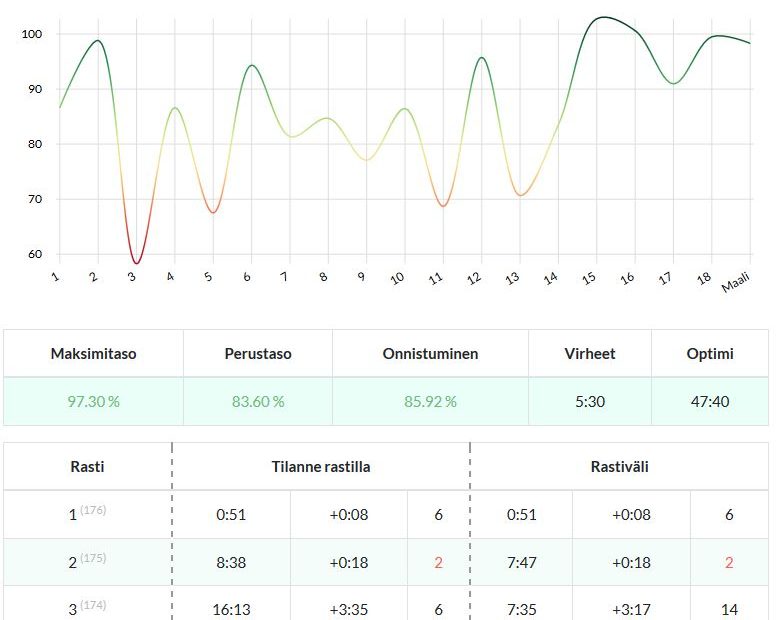Screen dimensions: 776x620
Task: Click the 83.60 % Perustaso value
Action: click(257, 401)
